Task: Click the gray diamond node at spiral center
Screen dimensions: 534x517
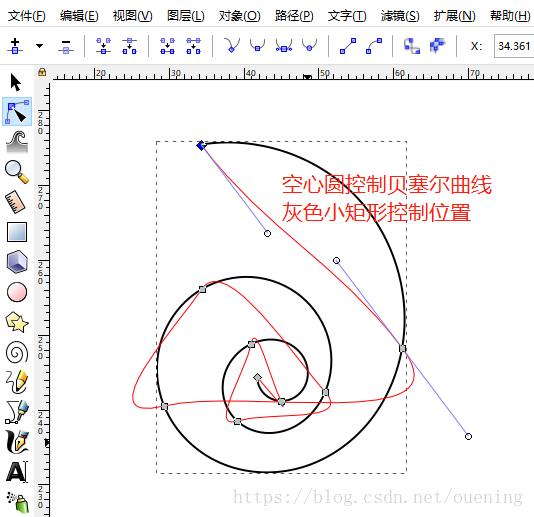Action: click(x=257, y=377)
